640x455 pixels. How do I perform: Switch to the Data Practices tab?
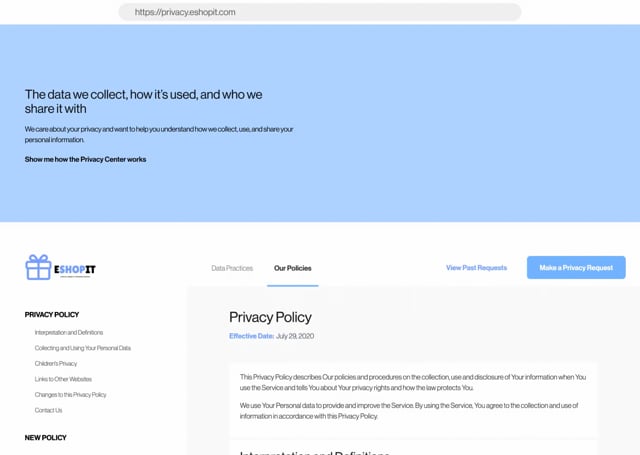[232, 268]
